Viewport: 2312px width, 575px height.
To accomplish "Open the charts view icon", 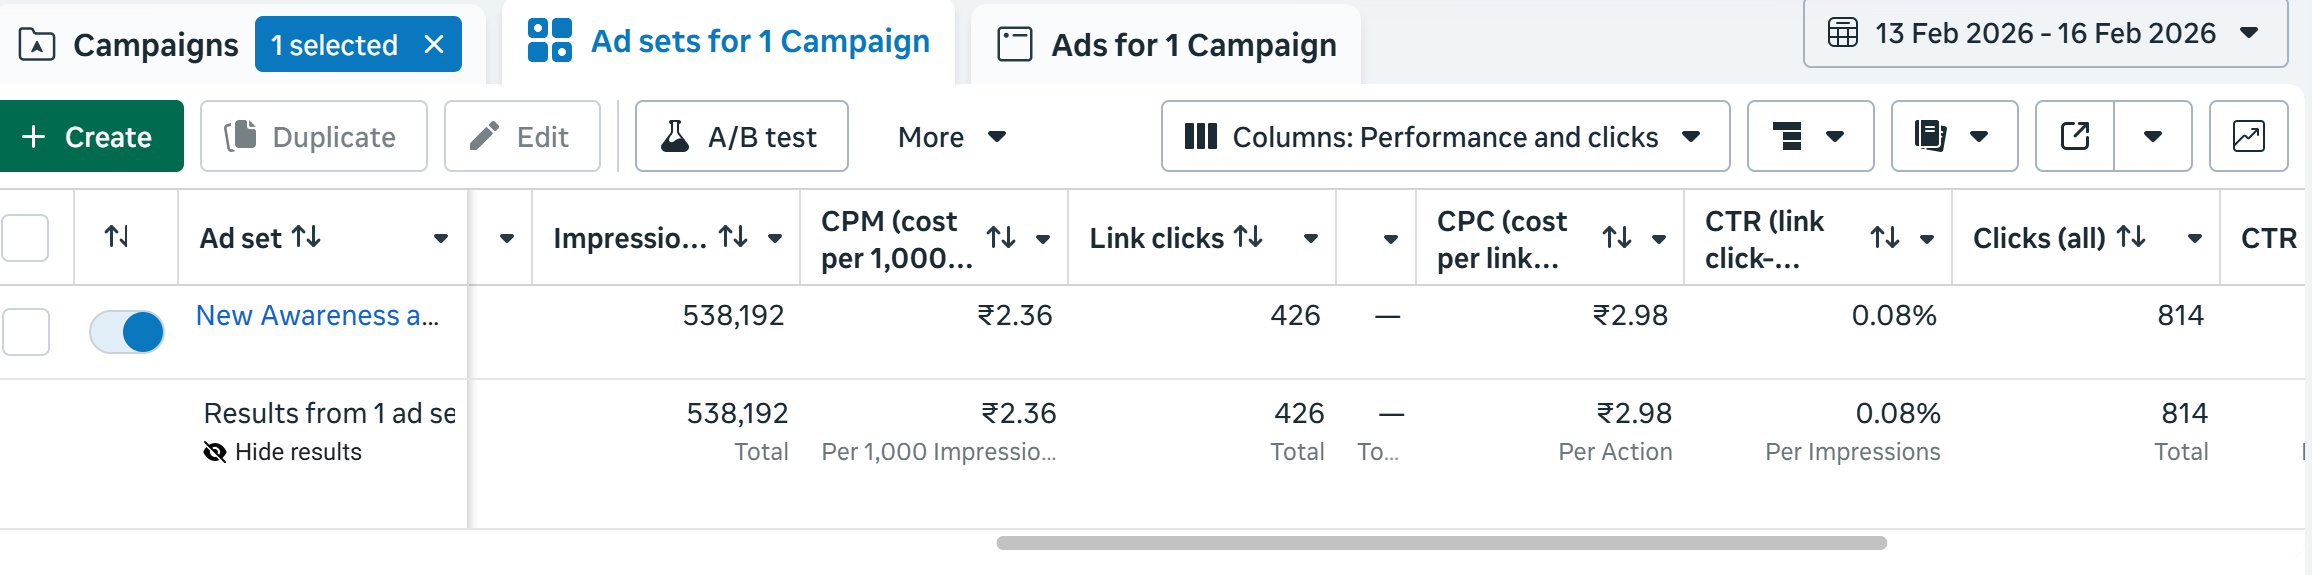I will (2248, 136).
